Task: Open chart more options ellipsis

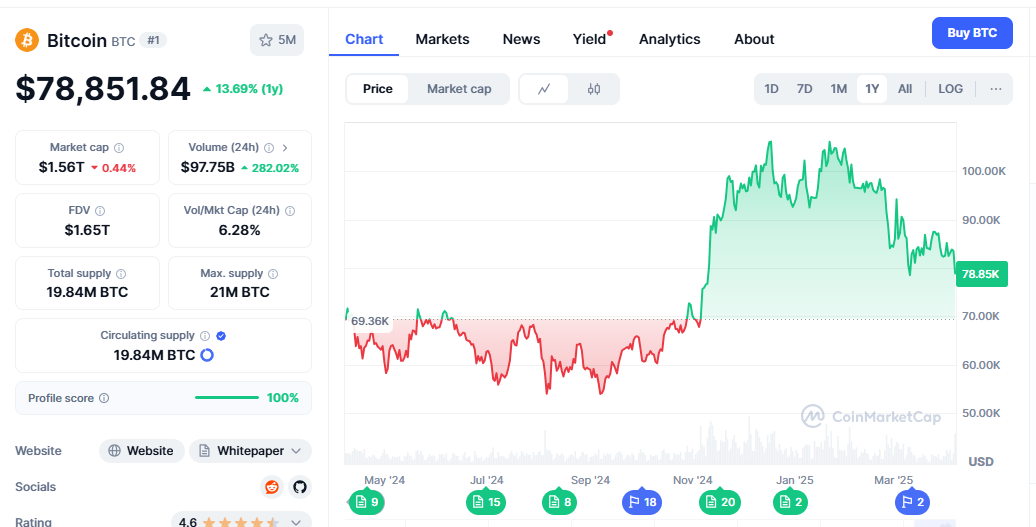Action: click(995, 89)
